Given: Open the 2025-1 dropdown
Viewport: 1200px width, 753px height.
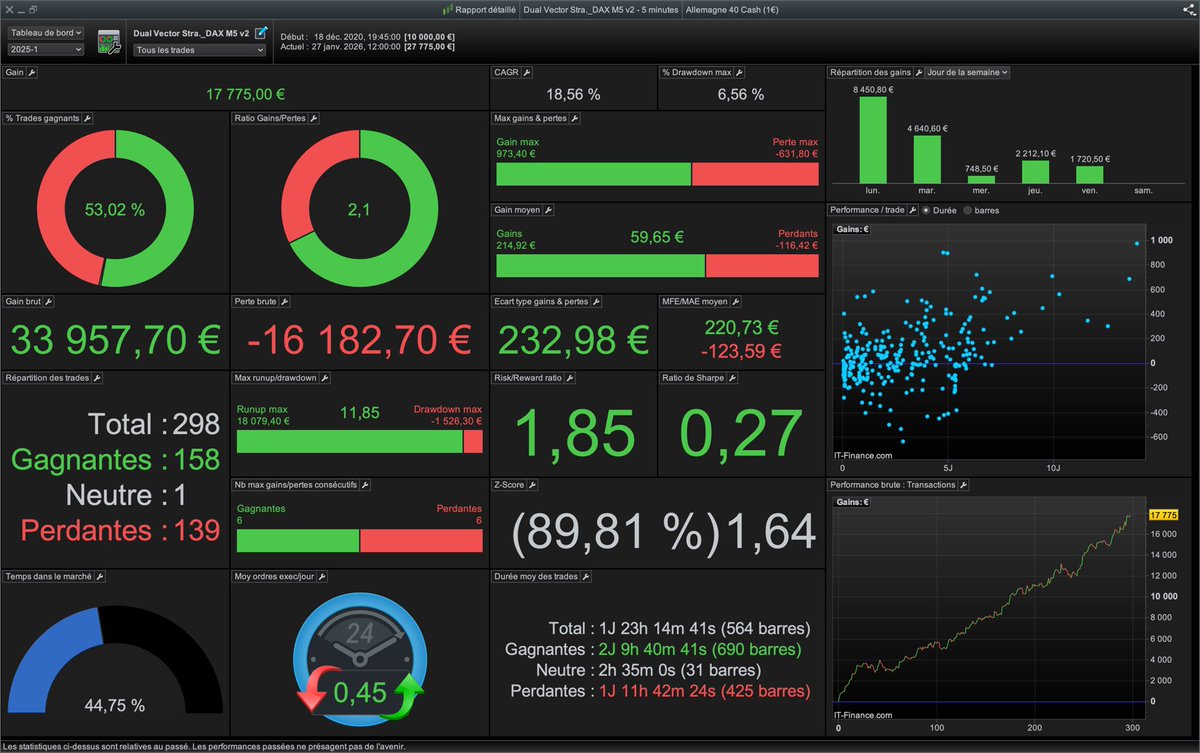Looking at the screenshot, I should [46, 48].
